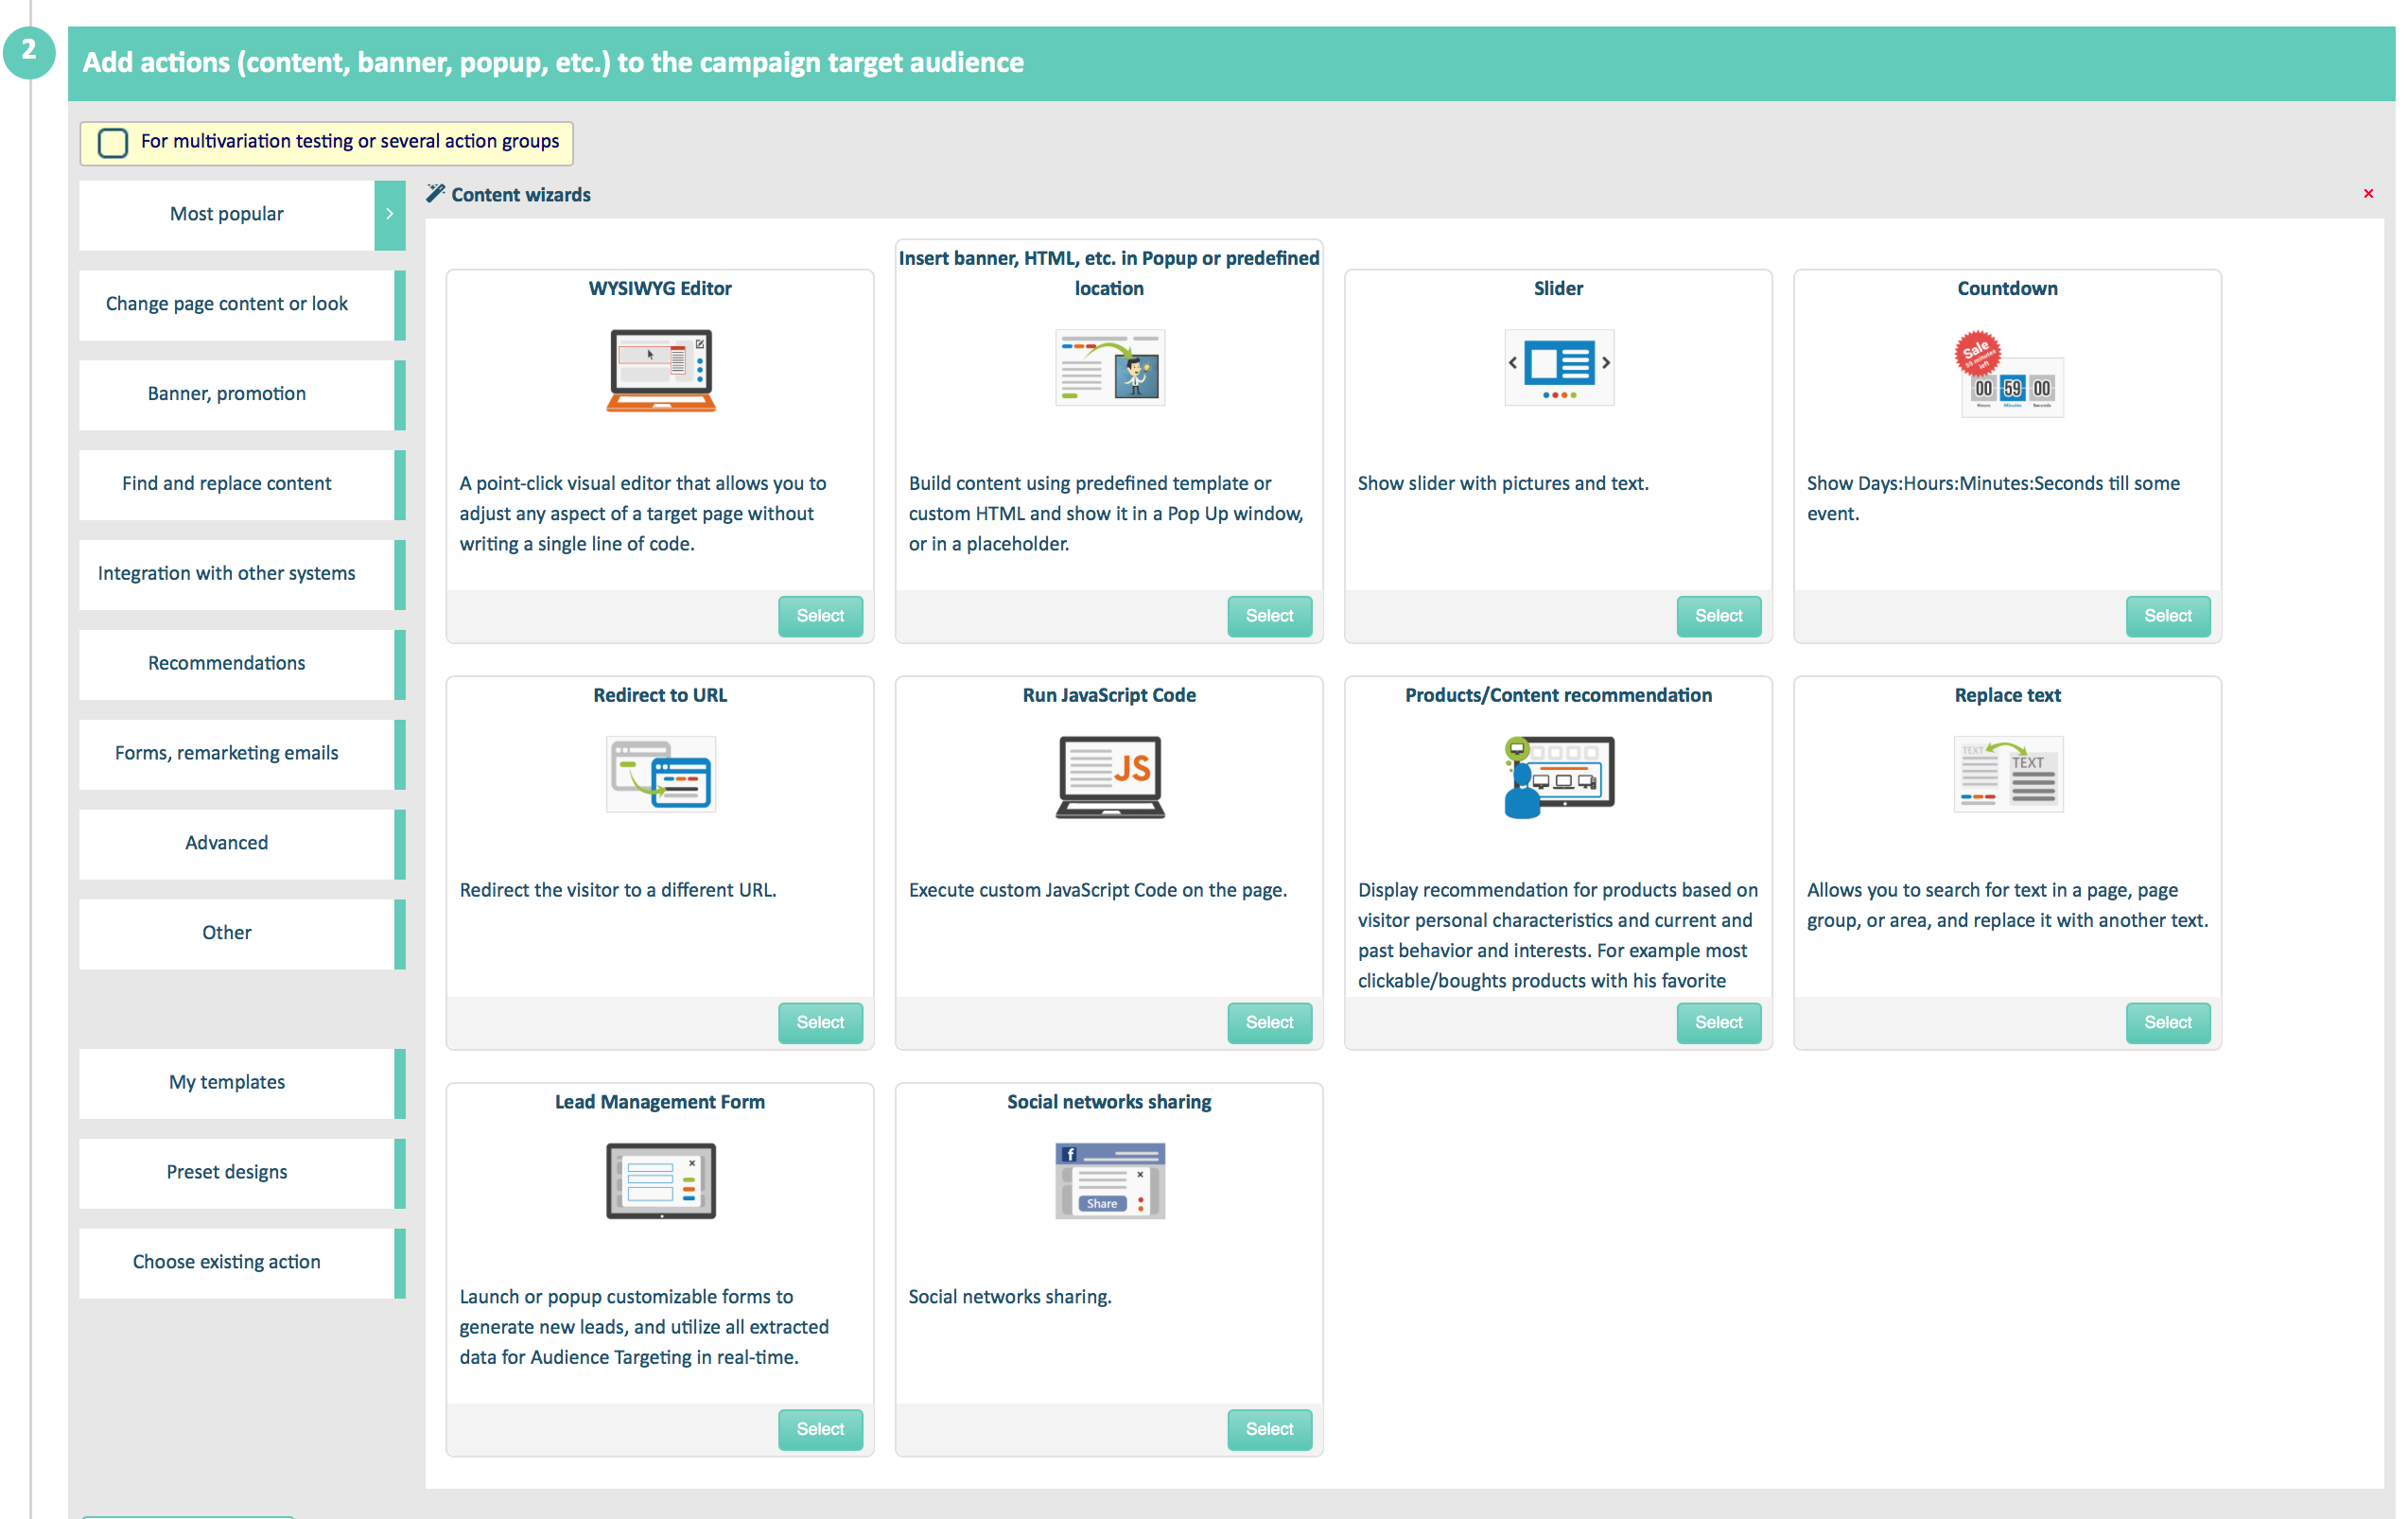This screenshot has height=1519, width=2408.
Task: Click the Social networks sharing icon
Action: pyautogui.click(x=1109, y=1181)
